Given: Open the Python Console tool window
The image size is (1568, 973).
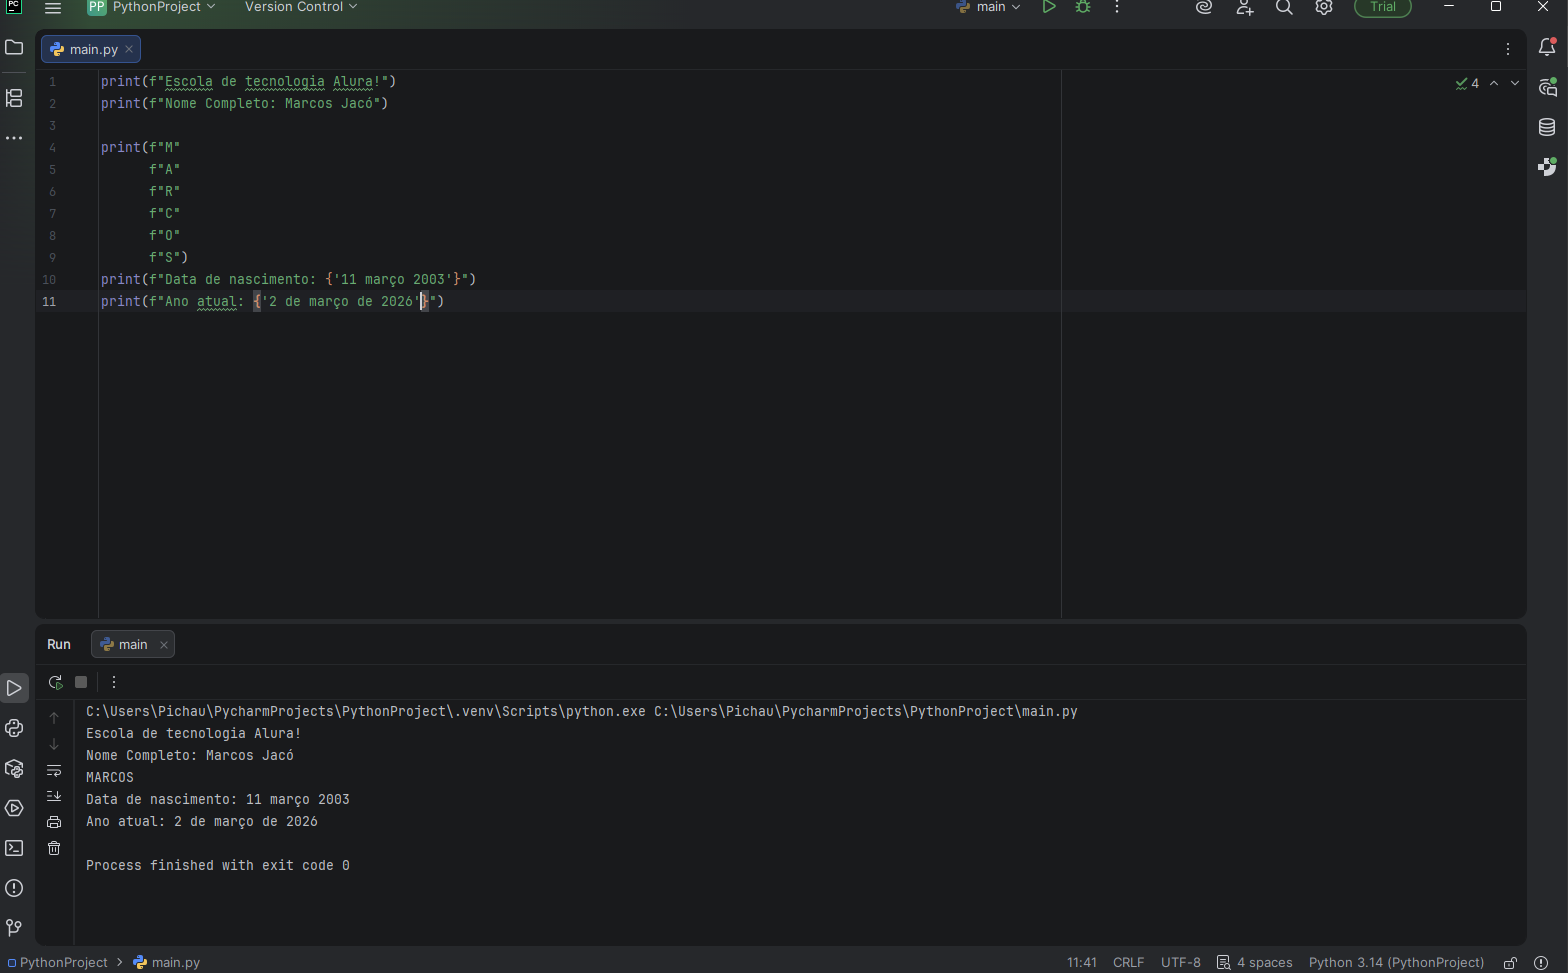Looking at the screenshot, I should (x=14, y=728).
